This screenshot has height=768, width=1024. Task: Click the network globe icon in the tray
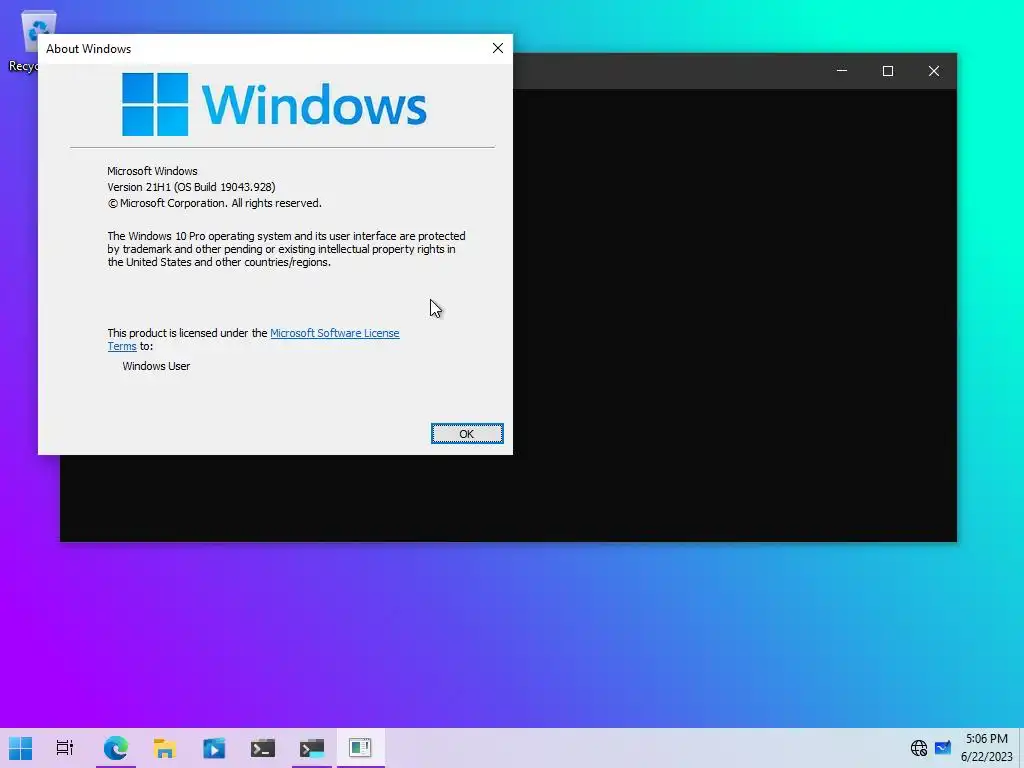tap(919, 748)
